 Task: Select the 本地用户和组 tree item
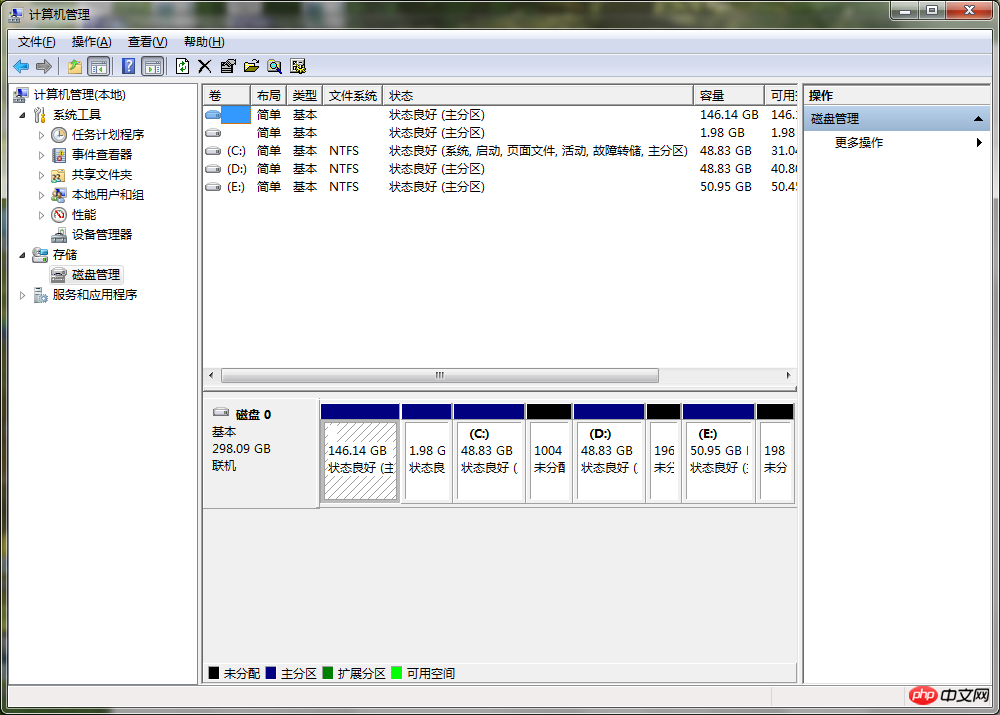click(x=108, y=195)
